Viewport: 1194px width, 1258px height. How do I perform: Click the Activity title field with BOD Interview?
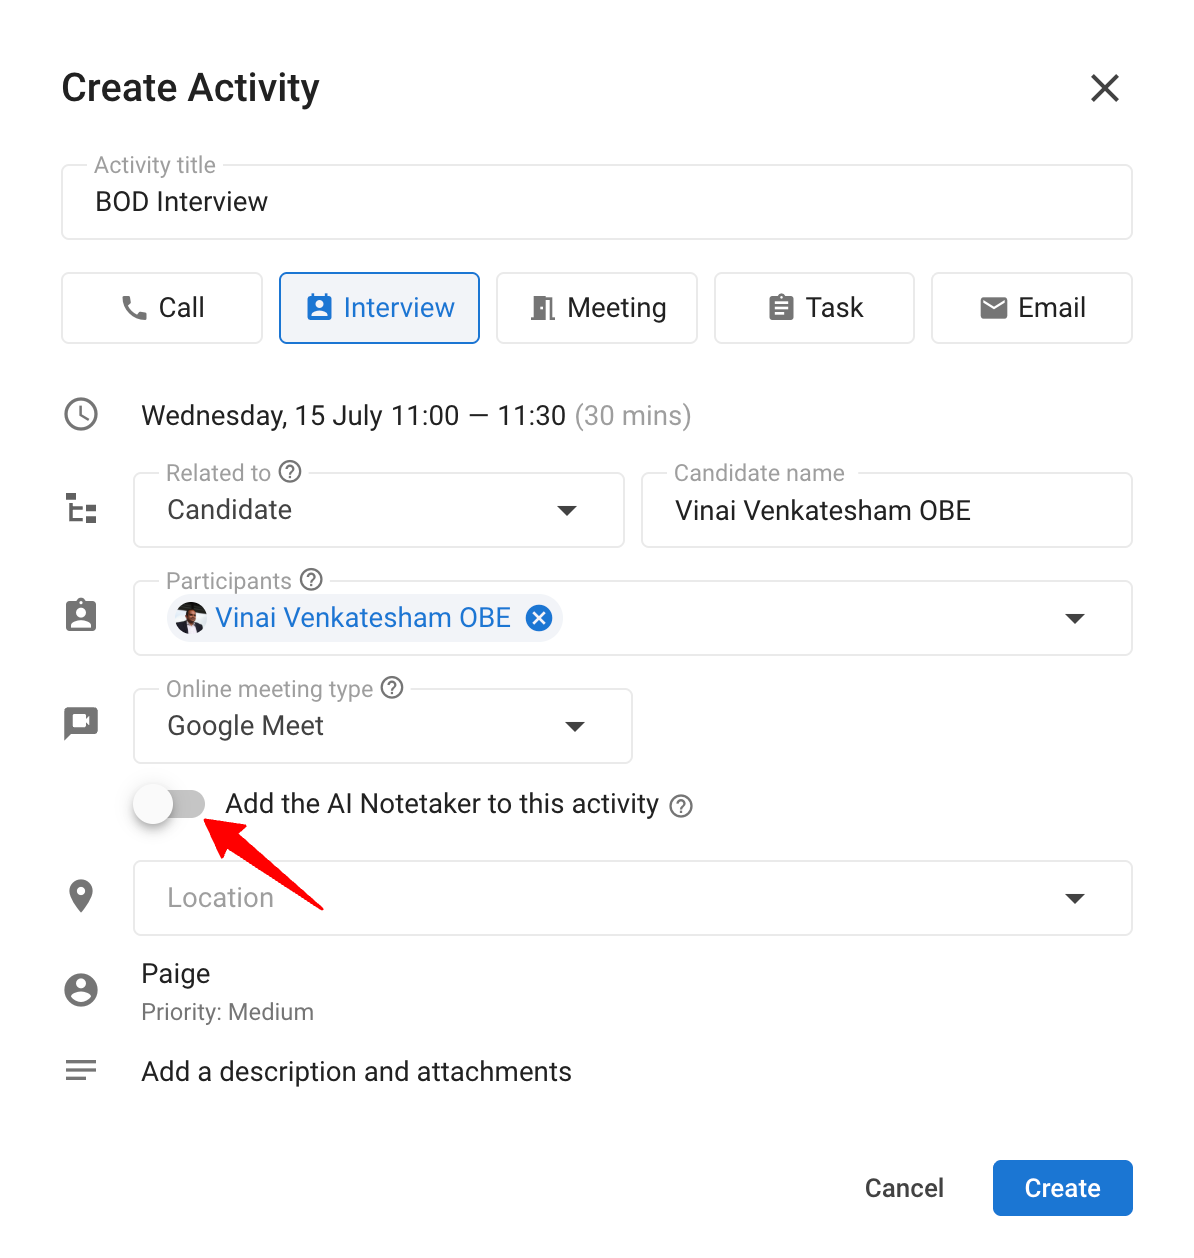click(x=597, y=202)
